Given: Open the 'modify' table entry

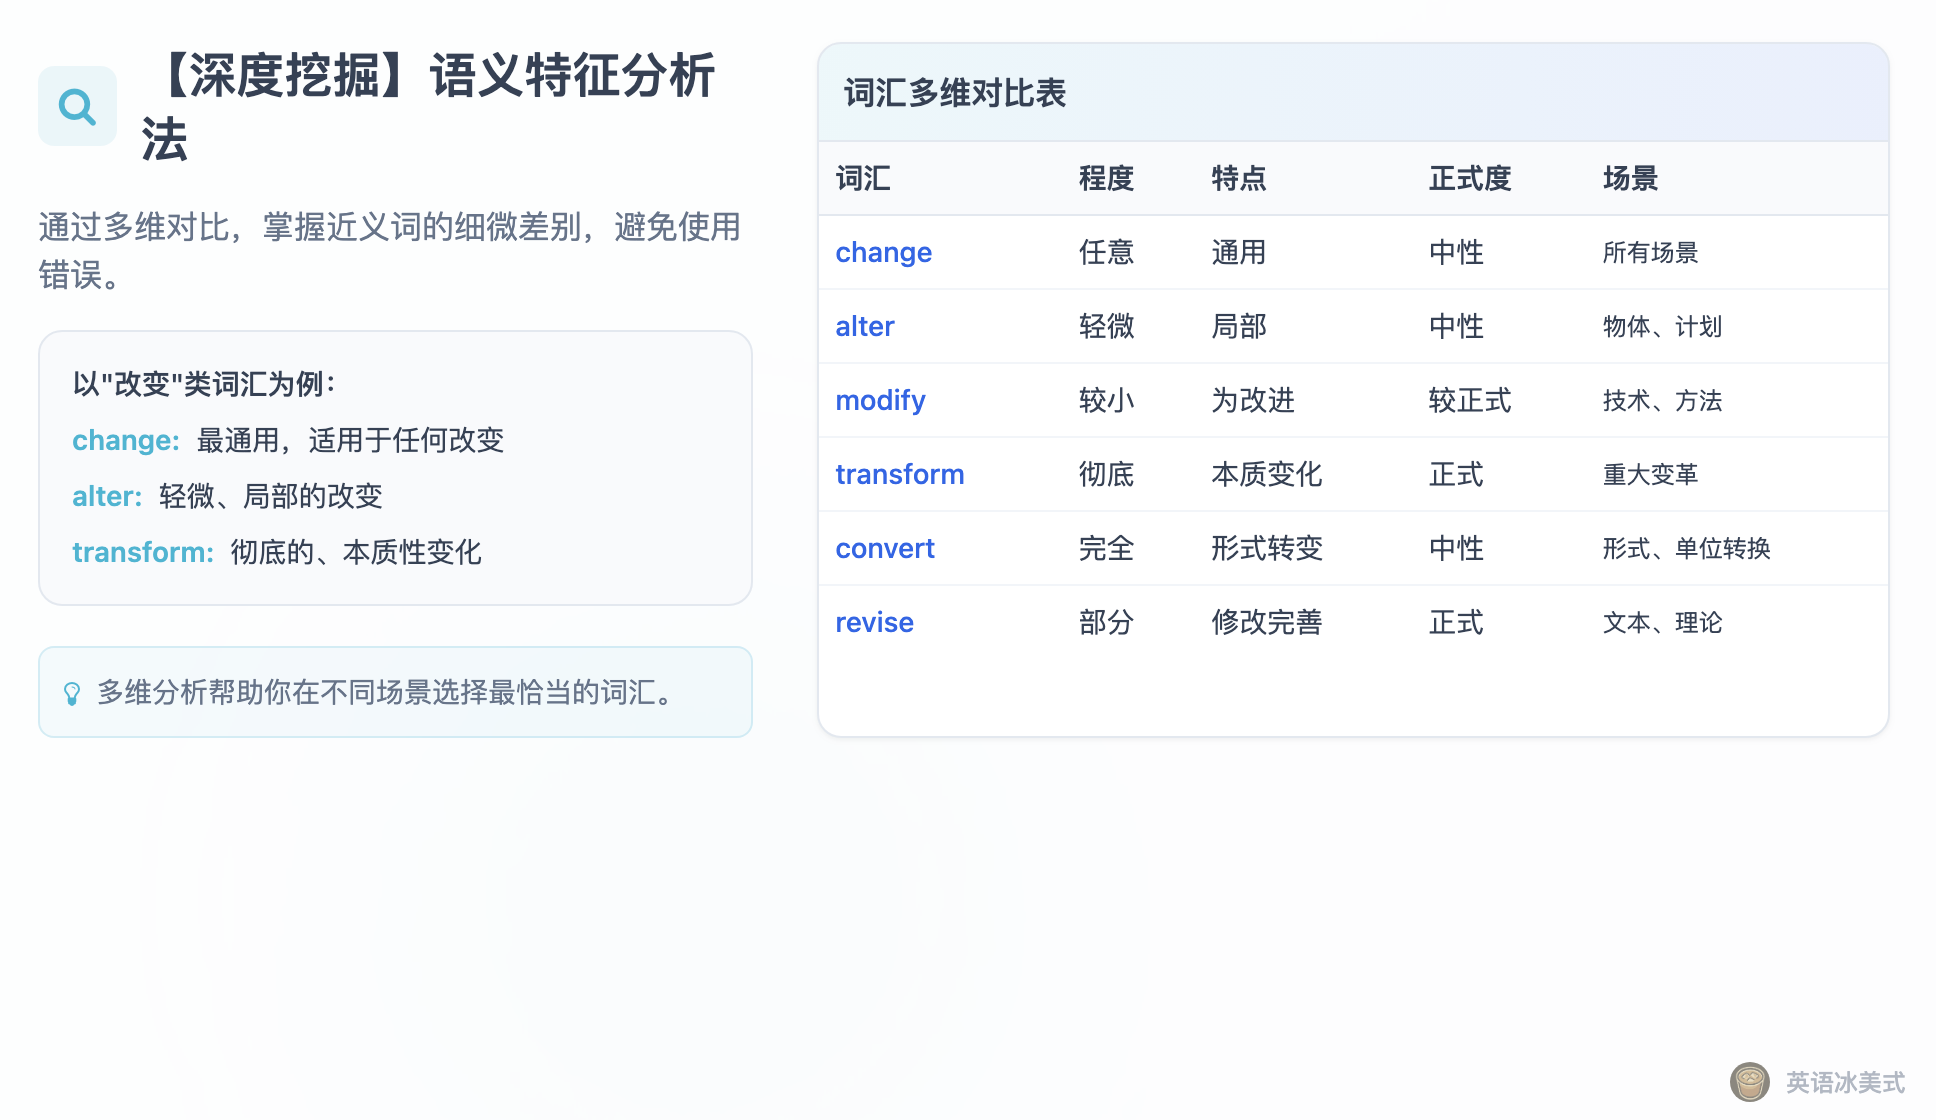Looking at the screenshot, I should [880, 400].
